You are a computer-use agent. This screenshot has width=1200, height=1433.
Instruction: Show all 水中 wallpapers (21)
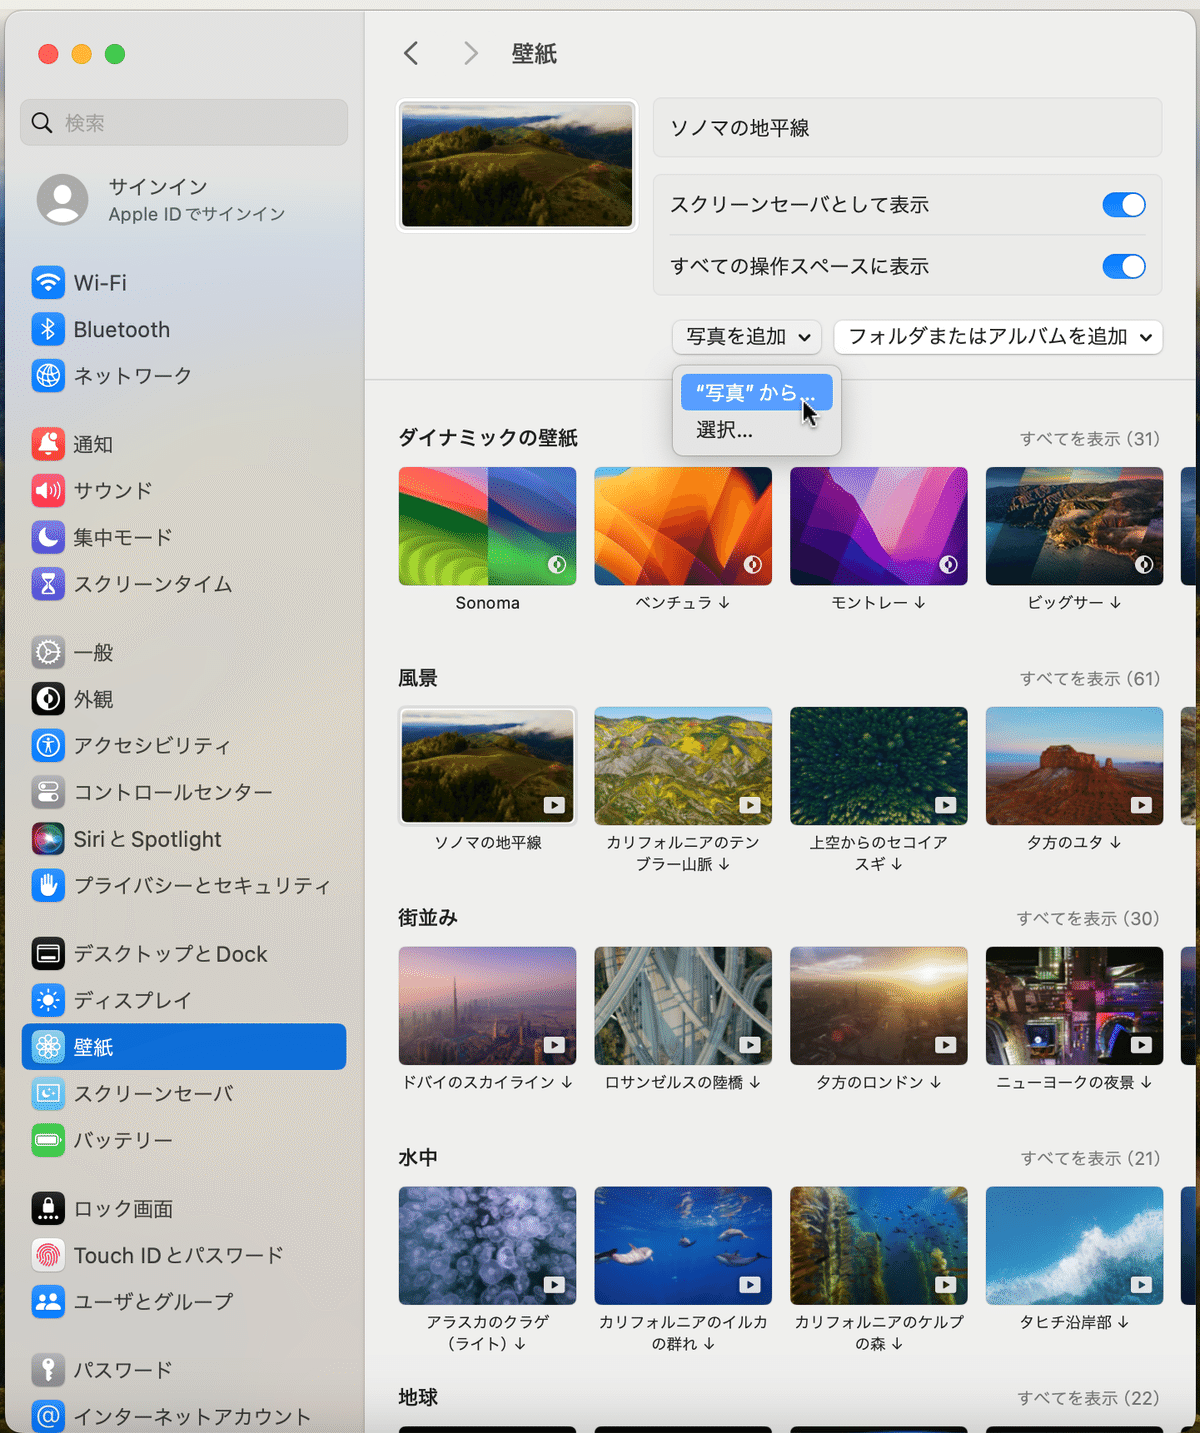[x=1090, y=1158]
